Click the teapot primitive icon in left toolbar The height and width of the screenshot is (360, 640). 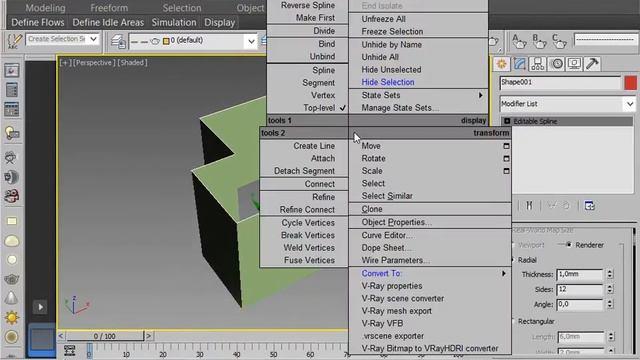(x=11, y=279)
